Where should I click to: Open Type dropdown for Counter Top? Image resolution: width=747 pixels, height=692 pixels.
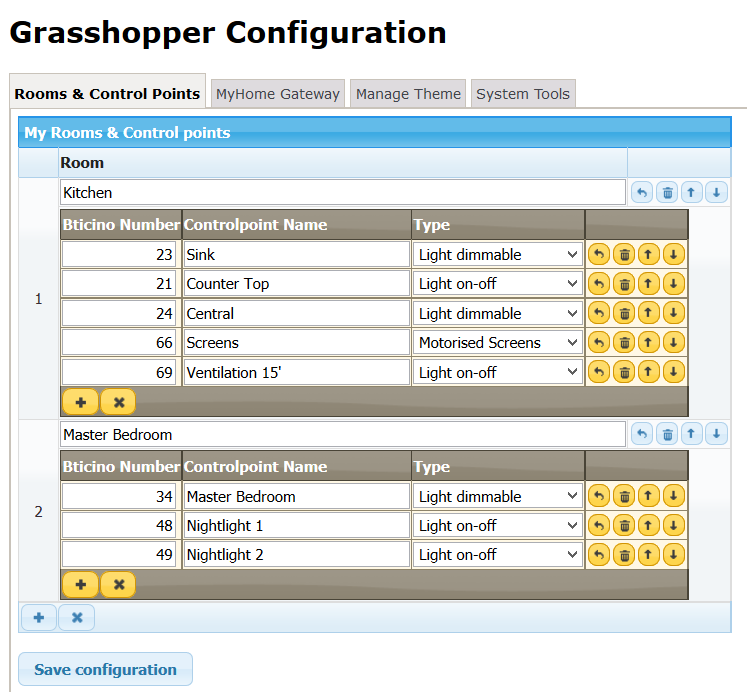pos(498,284)
